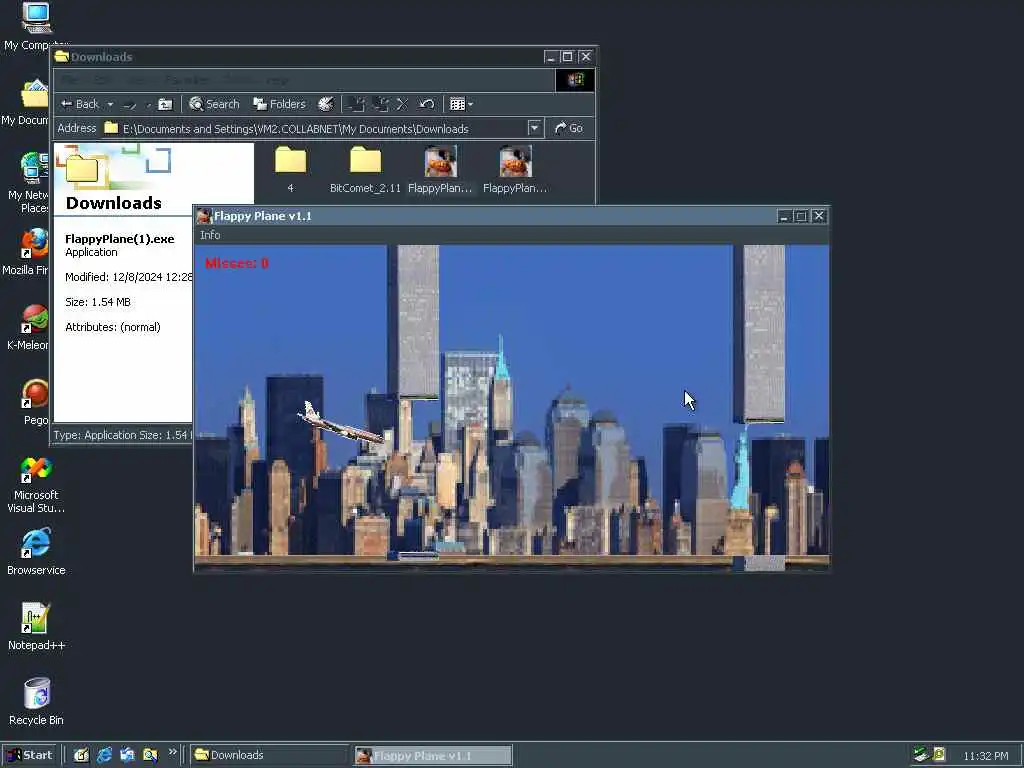Click the Downloads window title bar folder icon
The height and width of the screenshot is (768, 1024).
(x=62, y=57)
